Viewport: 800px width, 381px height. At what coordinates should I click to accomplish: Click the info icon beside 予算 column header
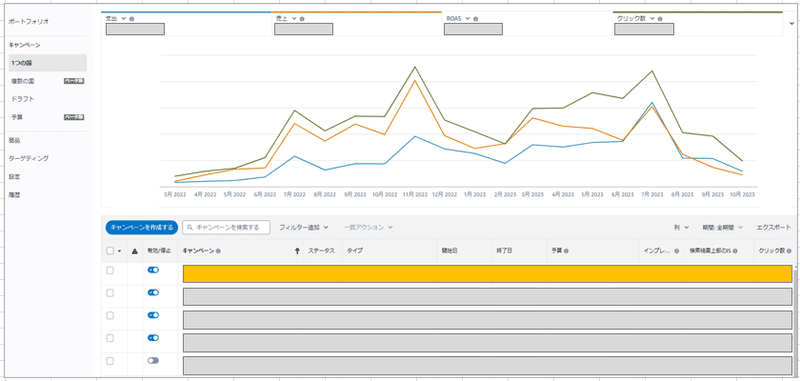coord(566,251)
